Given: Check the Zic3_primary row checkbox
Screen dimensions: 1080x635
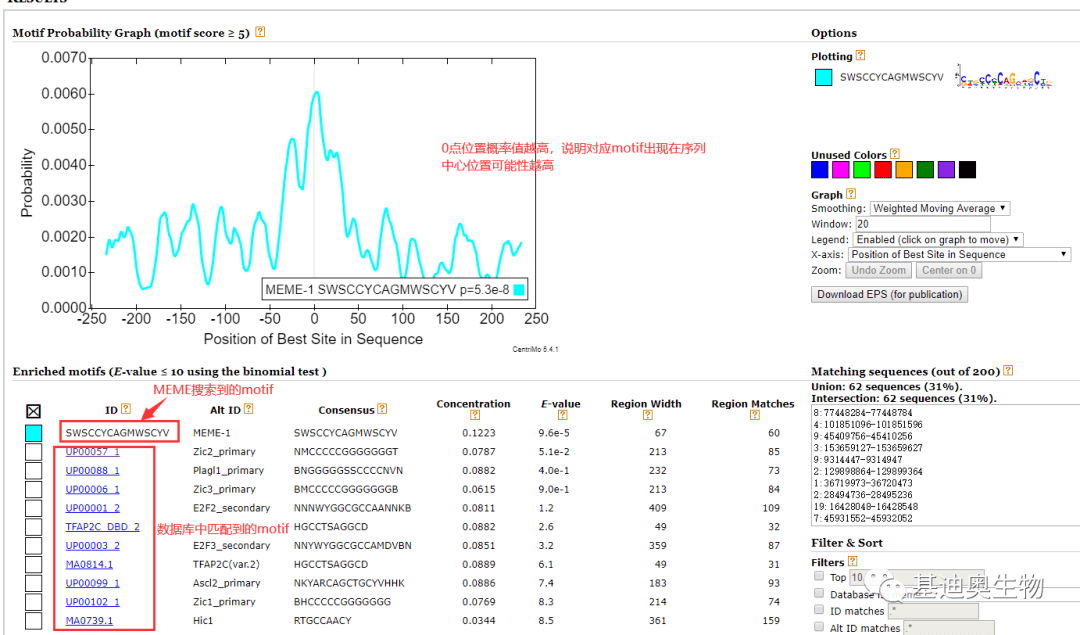Looking at the screenshot, I should pos(33,489).
